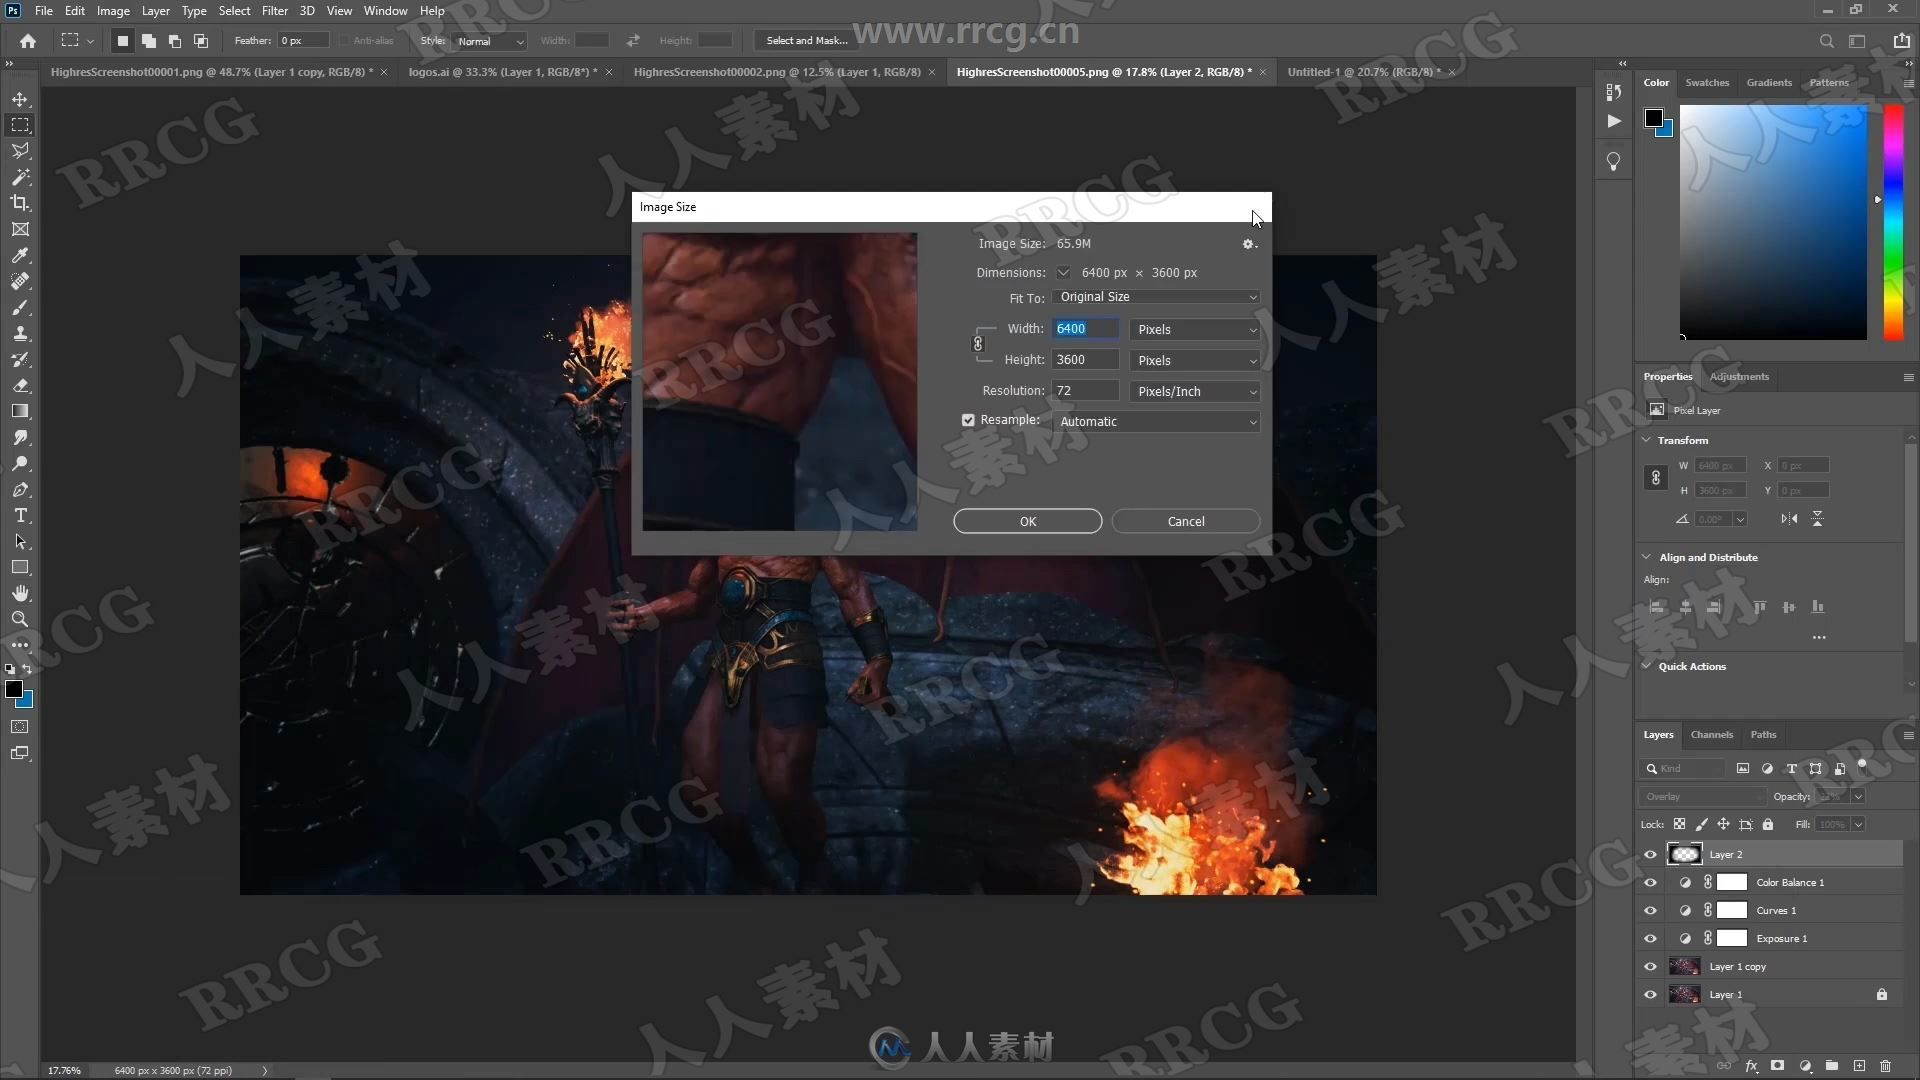The height and width of the screenshot is (1080, 1920).
Task: Click the Lasso tool icon
Action: point(20,150)
